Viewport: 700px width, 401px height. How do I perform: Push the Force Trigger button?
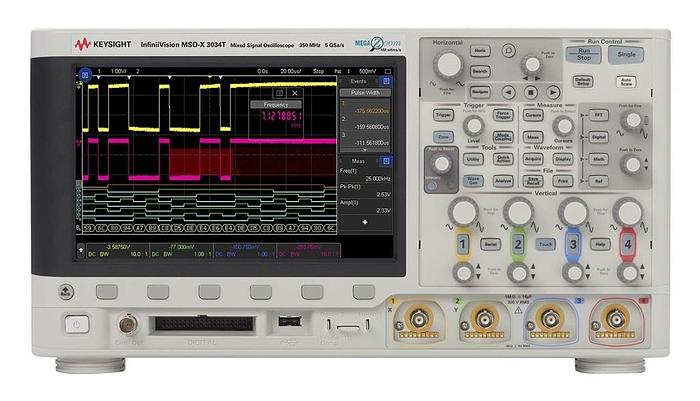503,115
